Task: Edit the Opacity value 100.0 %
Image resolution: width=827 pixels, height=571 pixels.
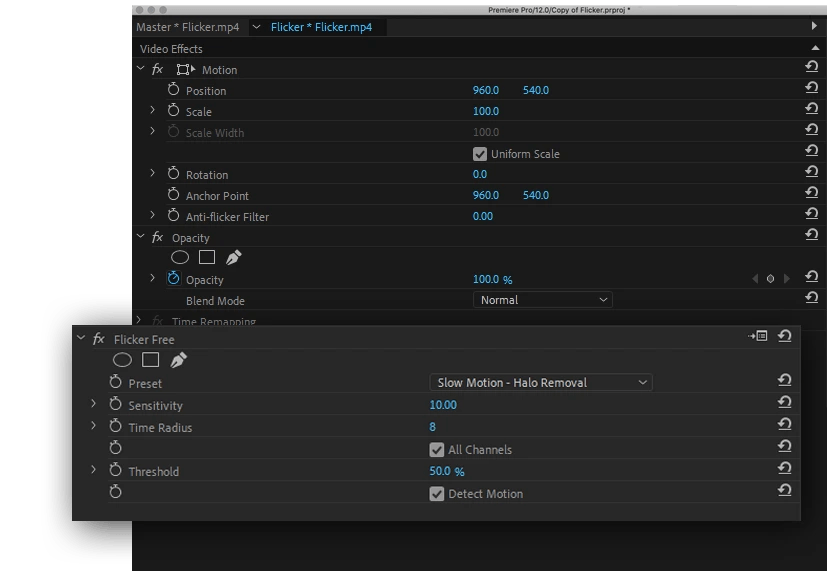Action: coord(493,279)
